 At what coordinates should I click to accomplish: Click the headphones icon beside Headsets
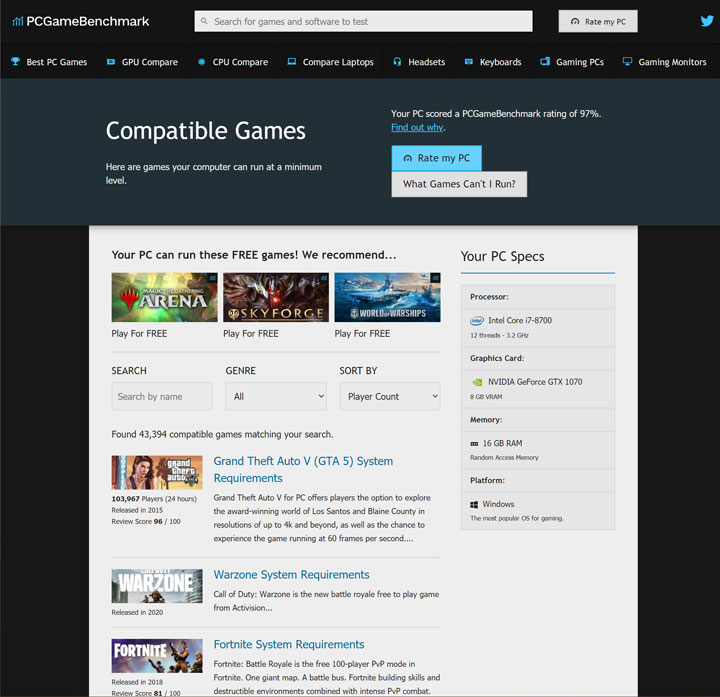tap(397, 62)
